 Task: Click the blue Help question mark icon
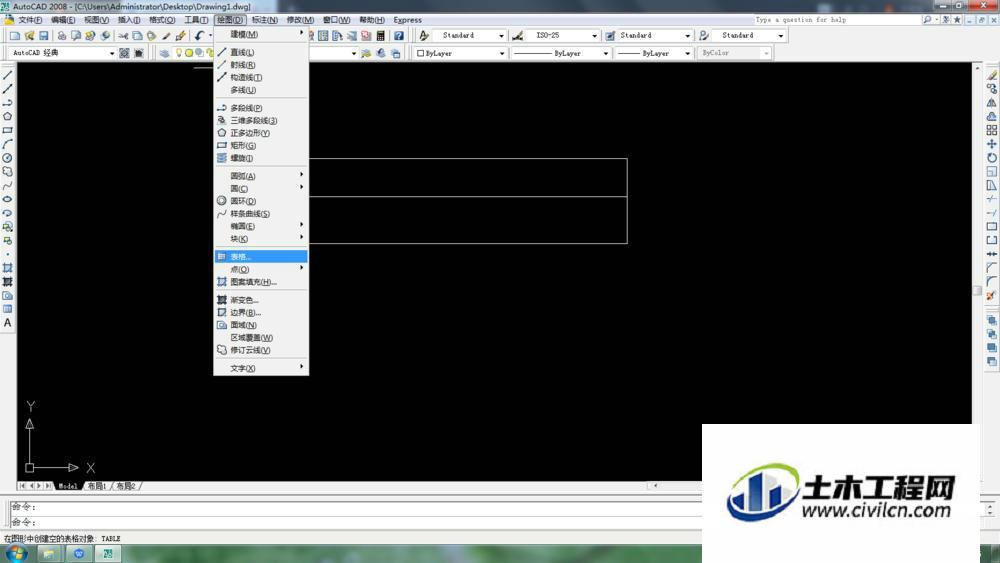coord(399,36)
